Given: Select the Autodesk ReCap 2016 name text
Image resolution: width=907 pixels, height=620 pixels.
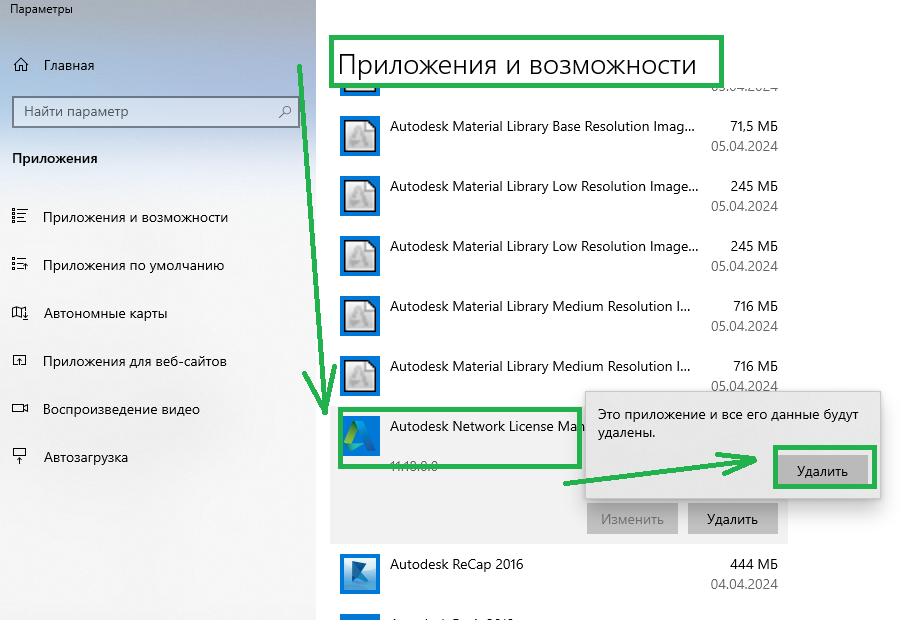Looking at the screenshot, I should pyautogui.click(x=456, y=564).
